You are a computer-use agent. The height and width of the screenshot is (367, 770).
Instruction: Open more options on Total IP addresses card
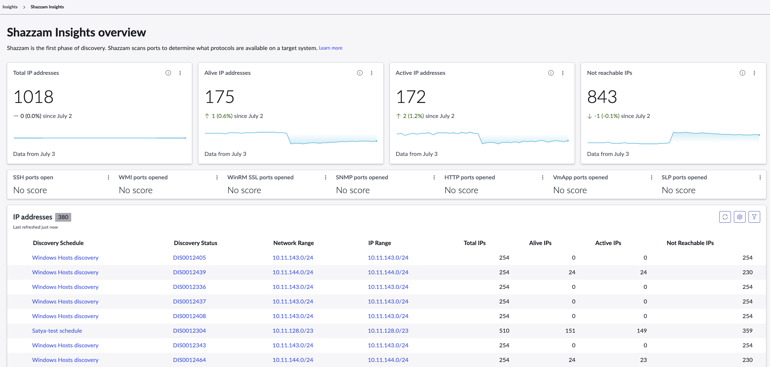(x=180, y=73)
